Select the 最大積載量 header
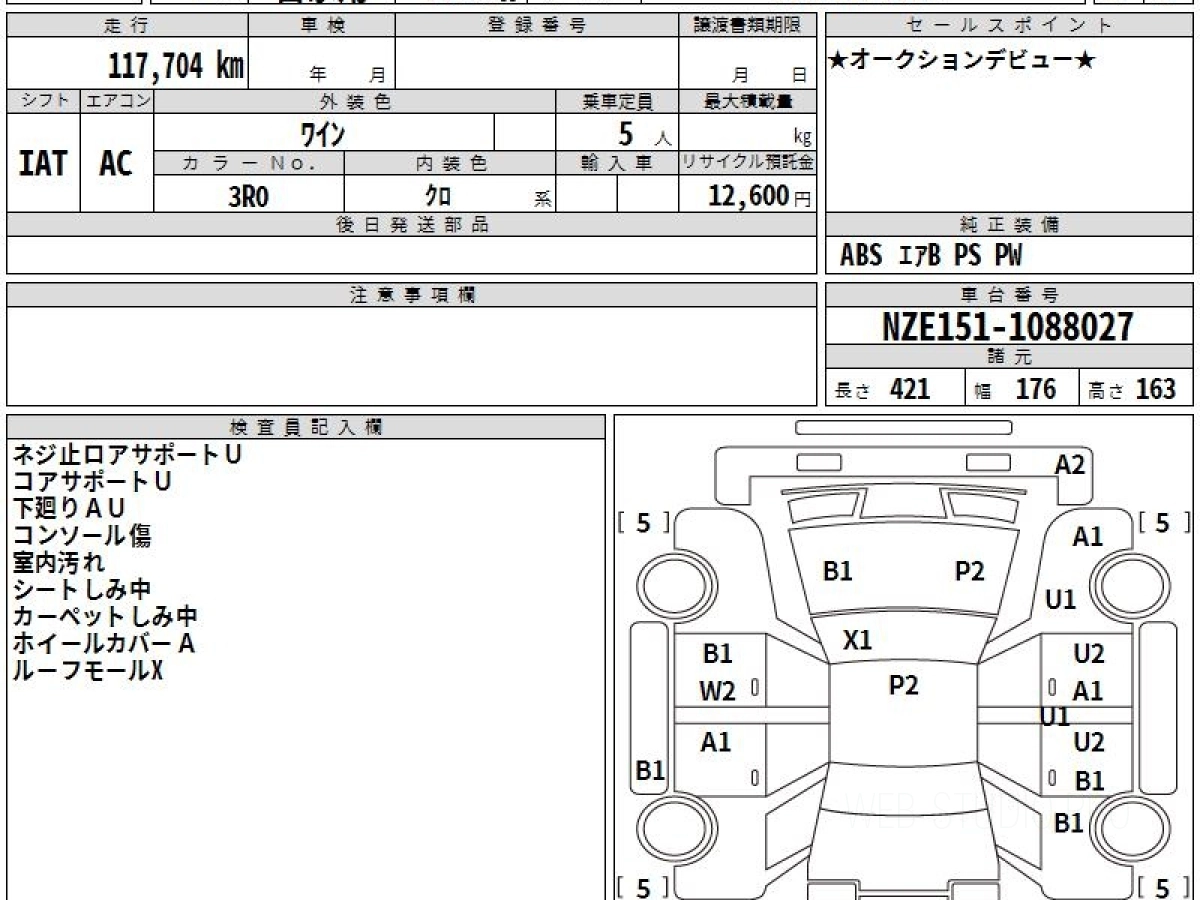The width and height of the screenshot is (1200, 900). pos(747,101)
